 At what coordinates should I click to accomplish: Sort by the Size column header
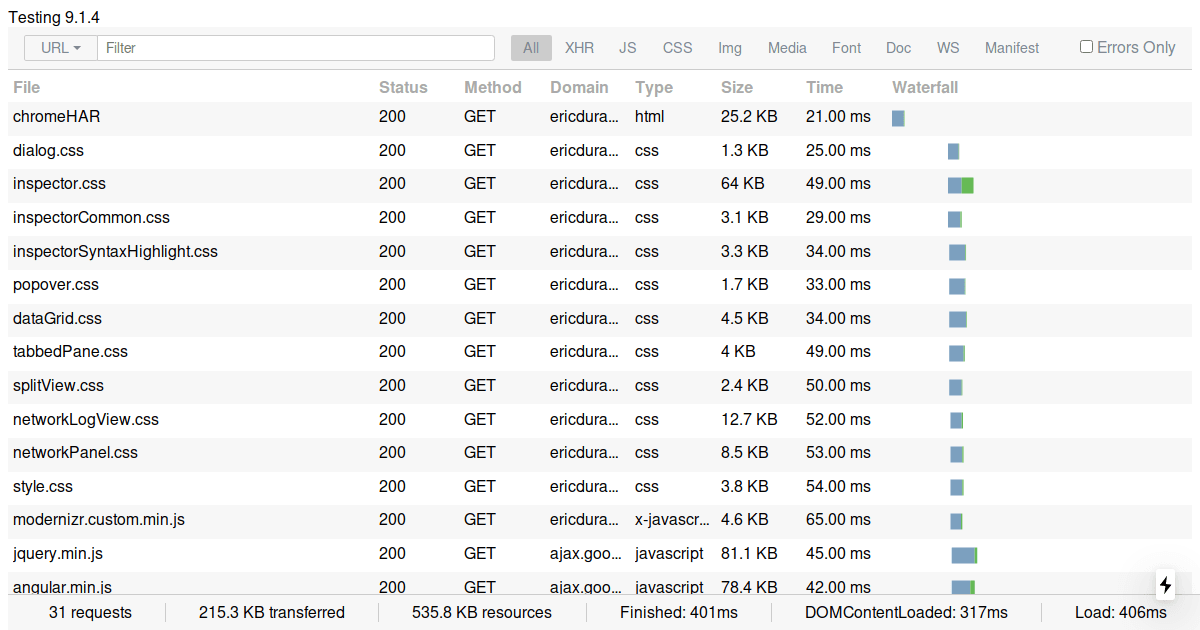click(x=737, y=87)
